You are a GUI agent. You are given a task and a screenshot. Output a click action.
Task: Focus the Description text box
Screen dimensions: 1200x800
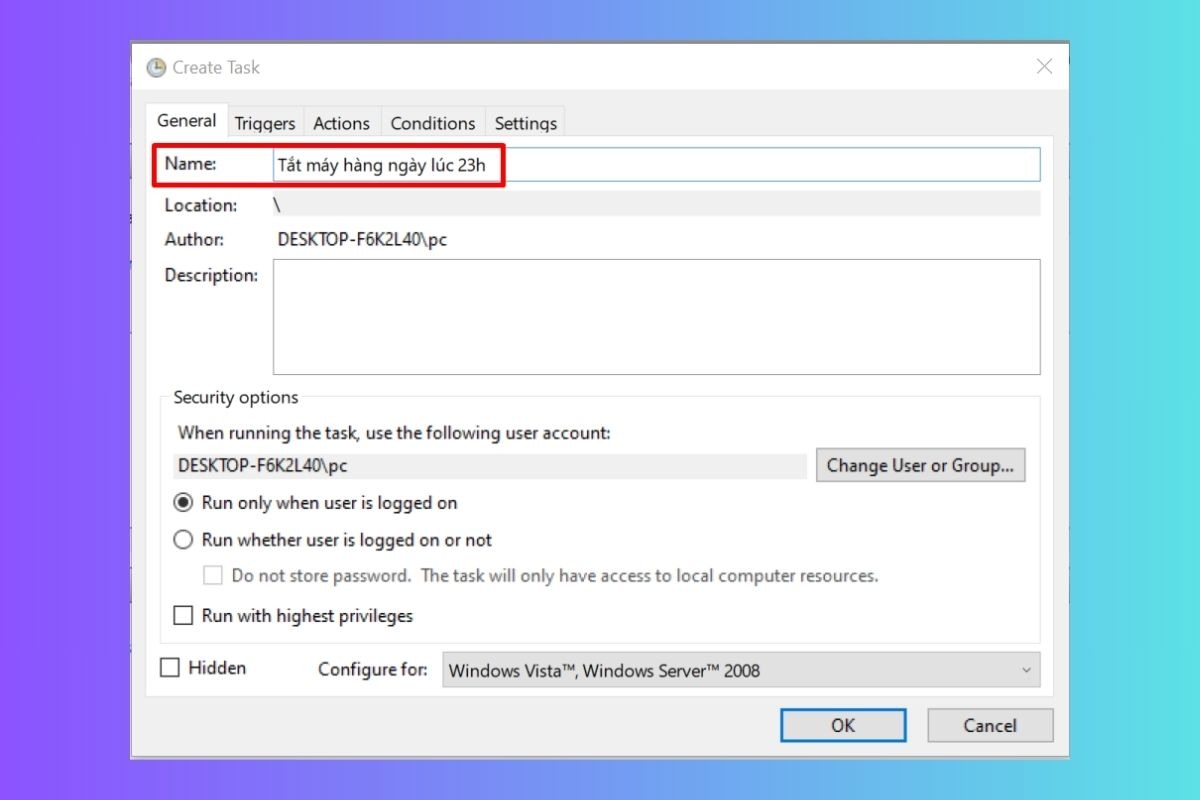(x=656, y=317)
